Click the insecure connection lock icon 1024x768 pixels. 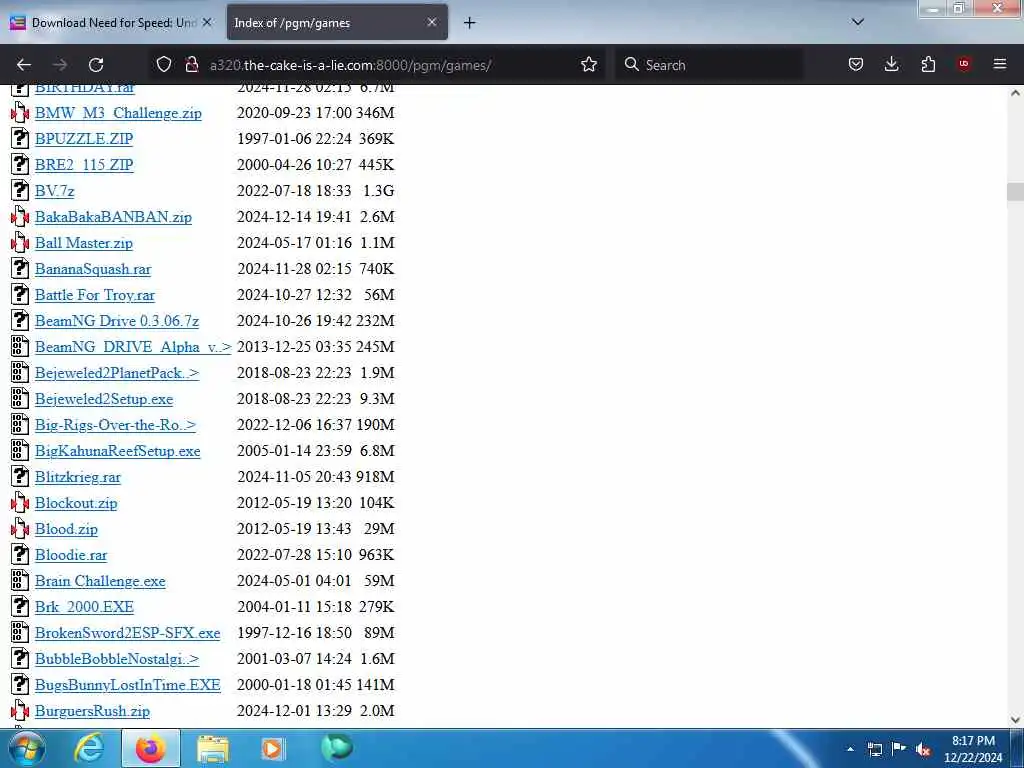pyautogui.click(x=191, y=64)
